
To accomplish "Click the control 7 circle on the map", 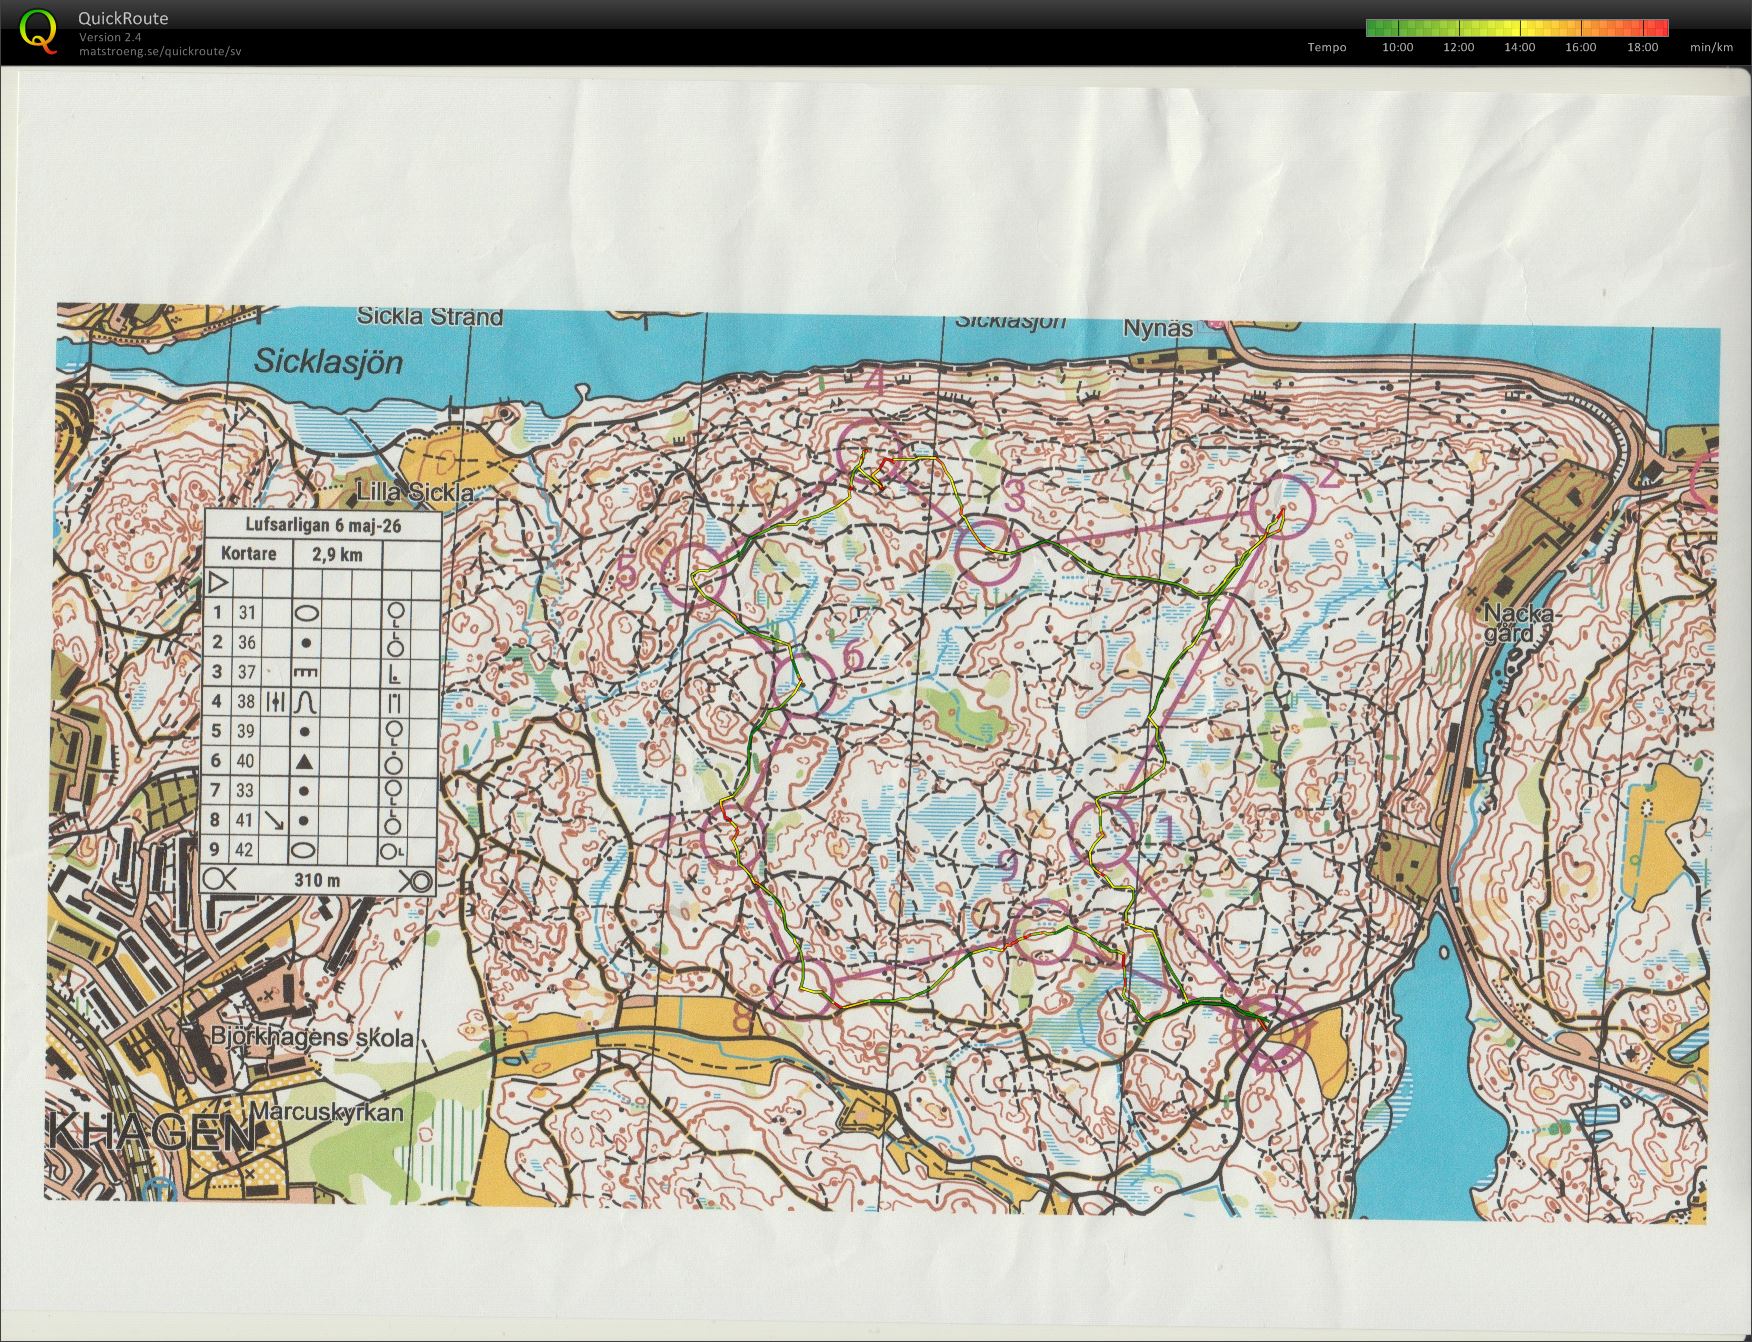I will [x=734, y=838].
